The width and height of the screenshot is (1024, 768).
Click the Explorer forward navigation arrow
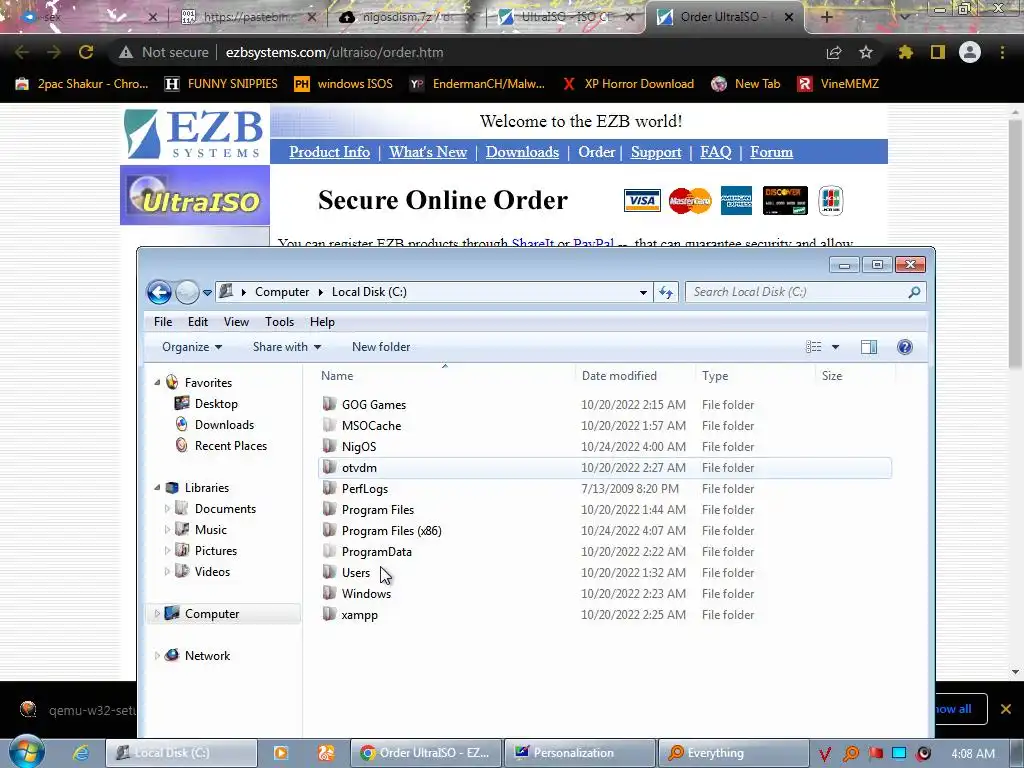[187, 292]
